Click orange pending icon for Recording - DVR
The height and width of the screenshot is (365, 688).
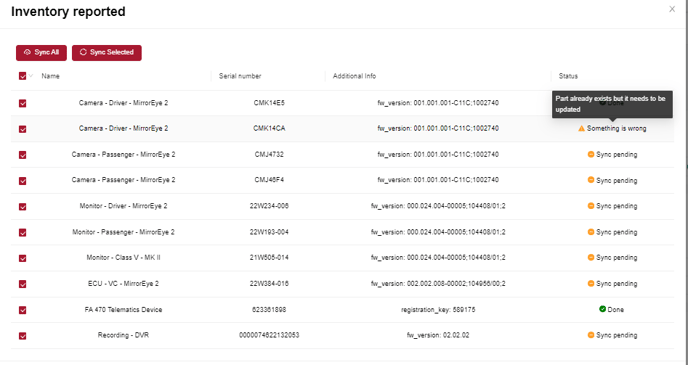coord(591,335)
